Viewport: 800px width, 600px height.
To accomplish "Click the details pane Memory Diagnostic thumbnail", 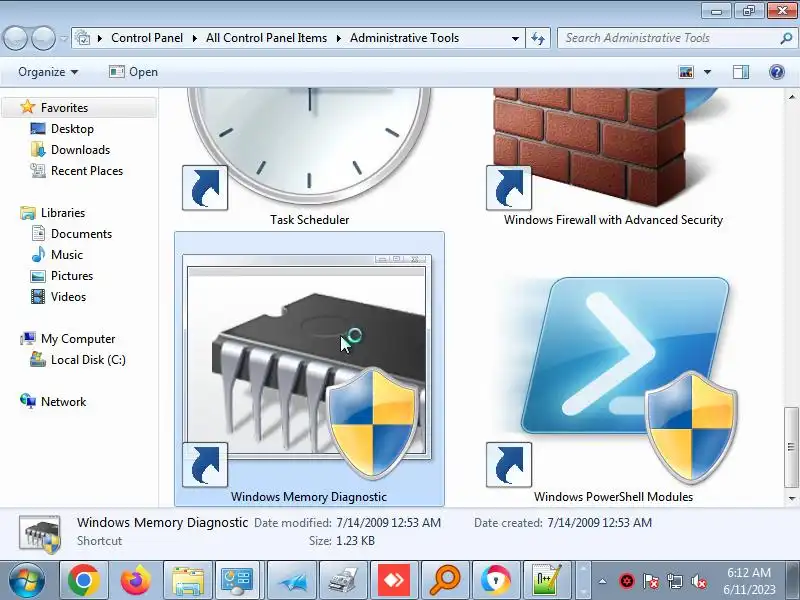I will coord(40,535).
